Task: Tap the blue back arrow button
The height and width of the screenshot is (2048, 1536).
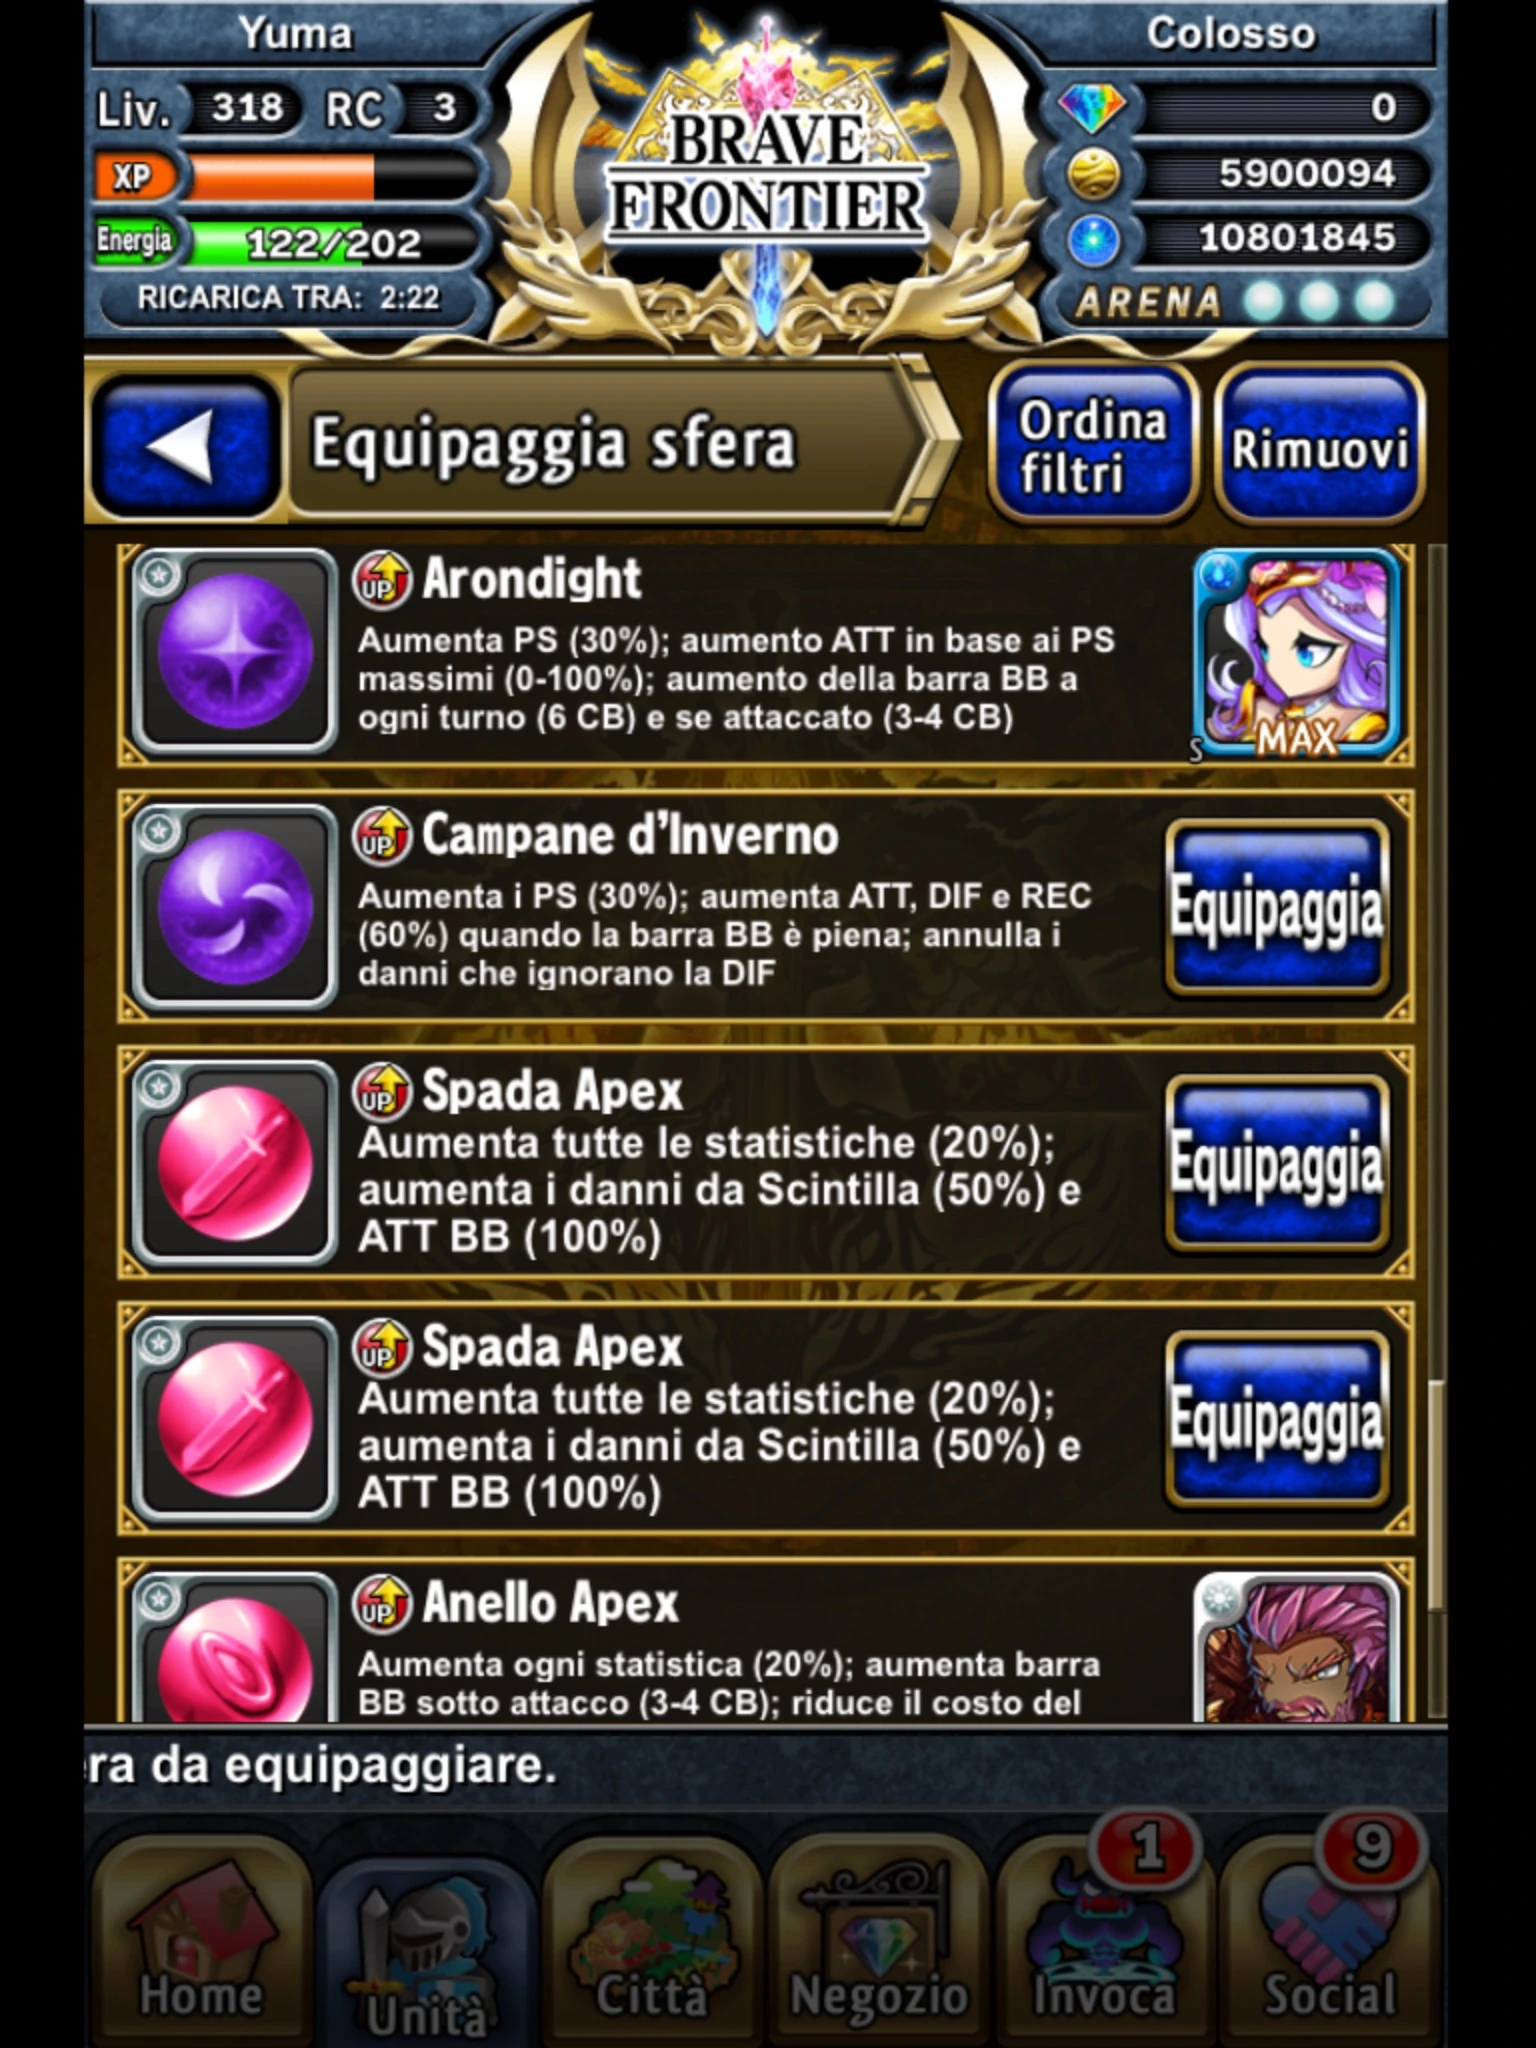Action: pyautogui.click(x=185, y=445)
